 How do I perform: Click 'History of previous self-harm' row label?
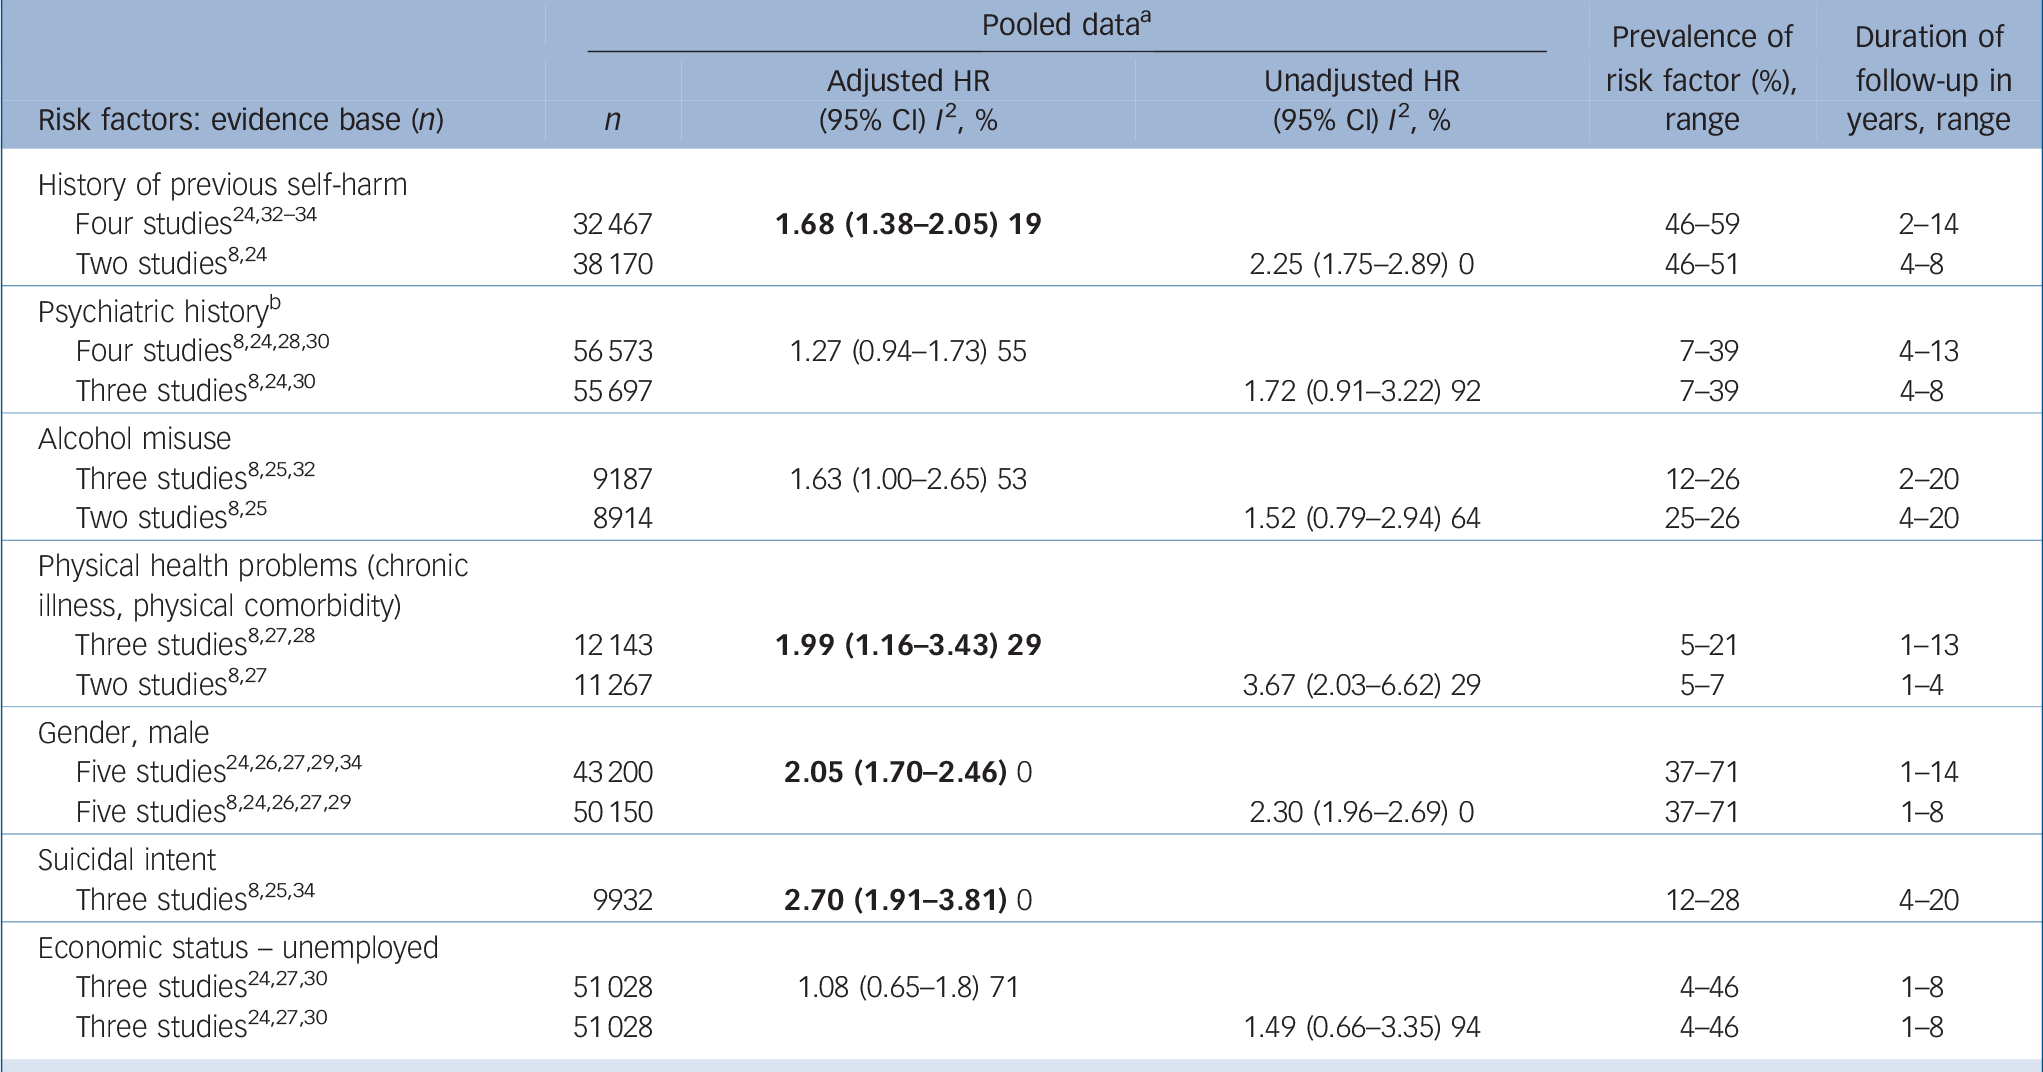pyautogui.click(x=222, y=185)
